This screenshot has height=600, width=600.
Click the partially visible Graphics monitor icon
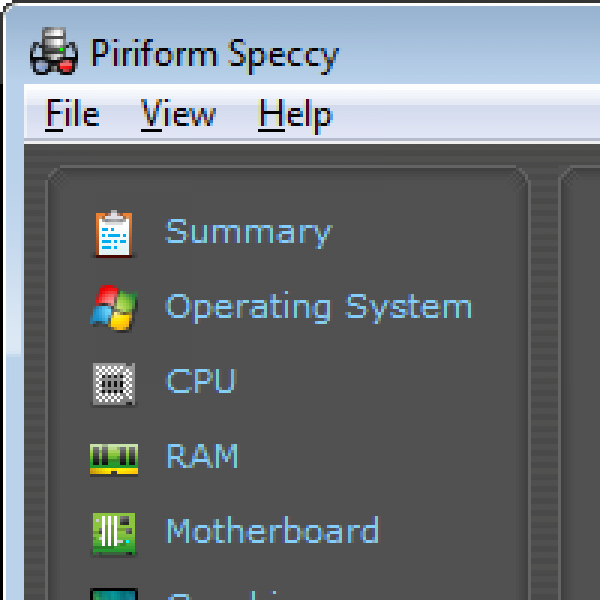(113, 594)
